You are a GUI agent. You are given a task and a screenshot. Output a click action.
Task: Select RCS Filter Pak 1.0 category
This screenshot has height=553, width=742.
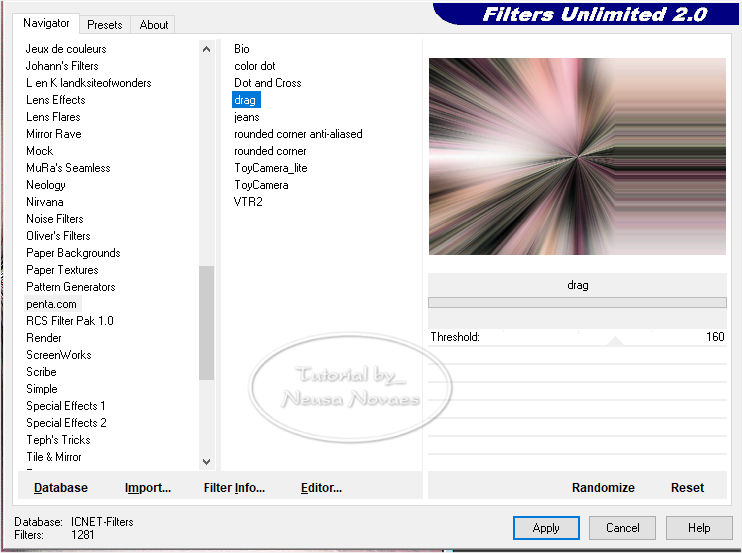tap(70, 321)
